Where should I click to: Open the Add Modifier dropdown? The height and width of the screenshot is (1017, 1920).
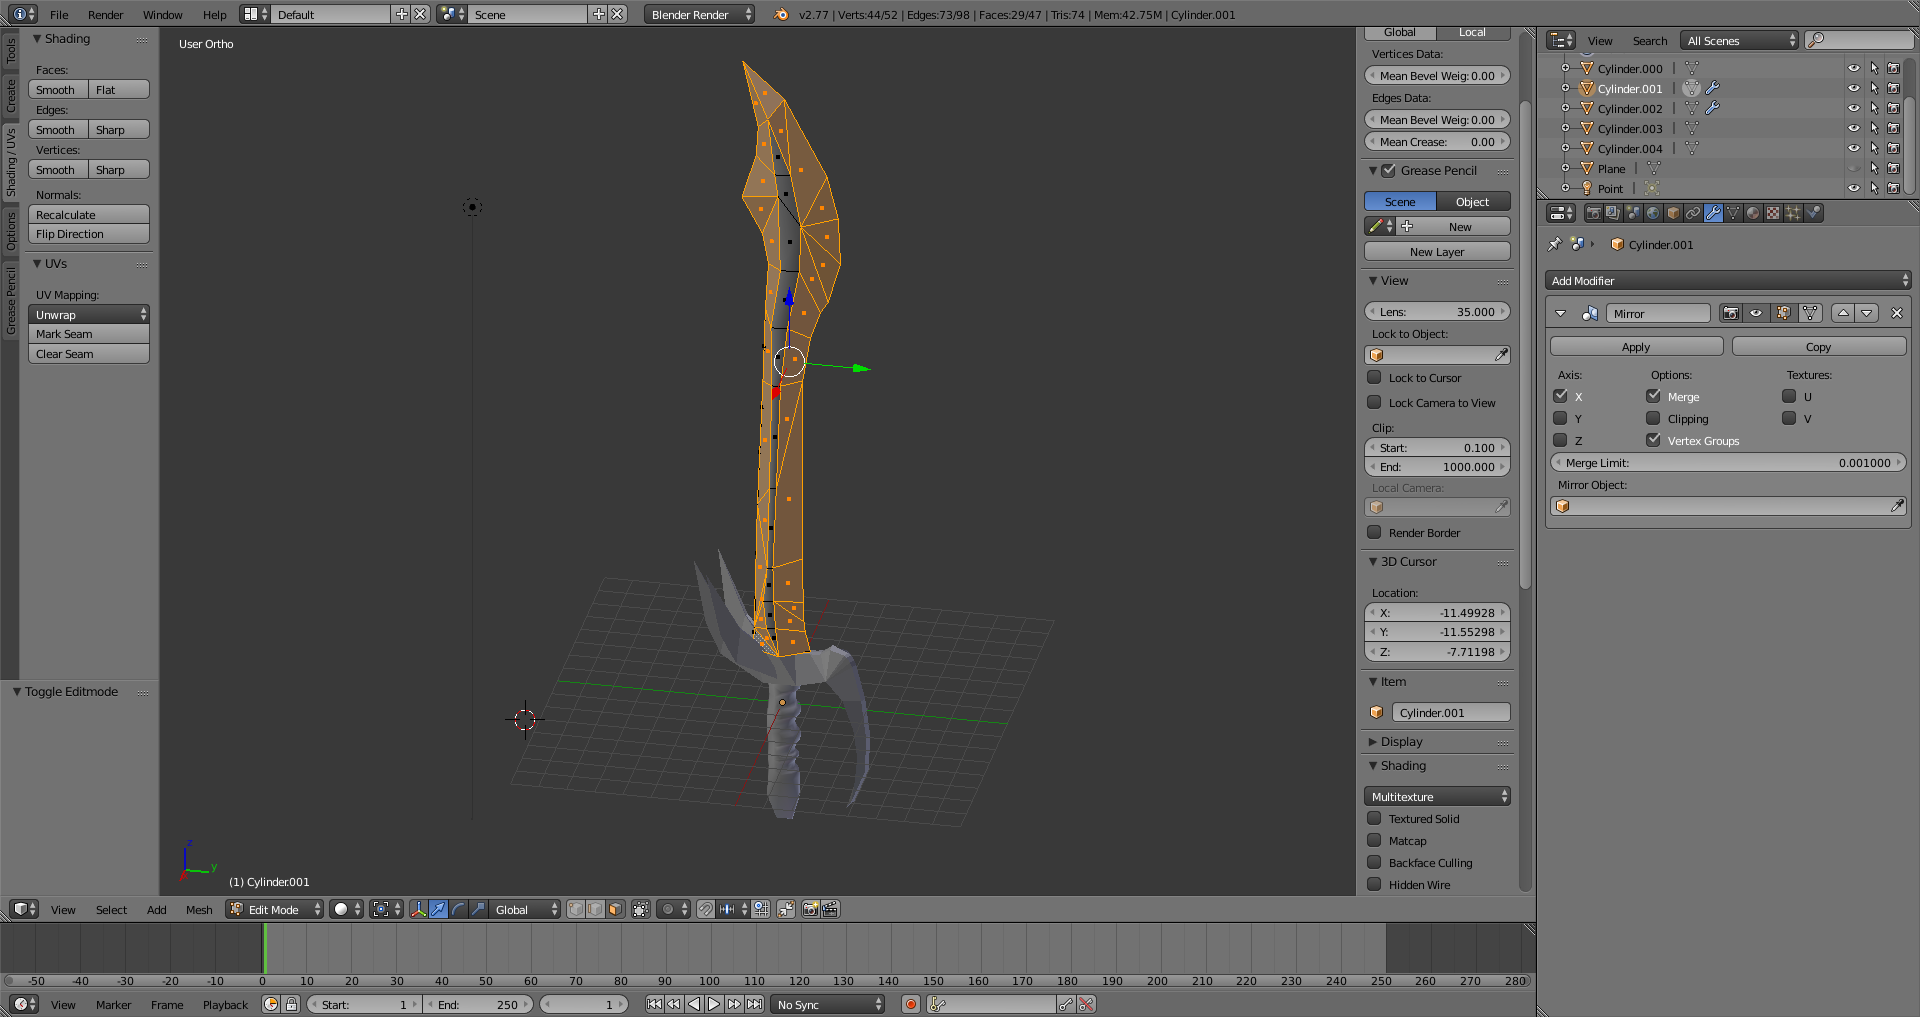[1728, 280]
